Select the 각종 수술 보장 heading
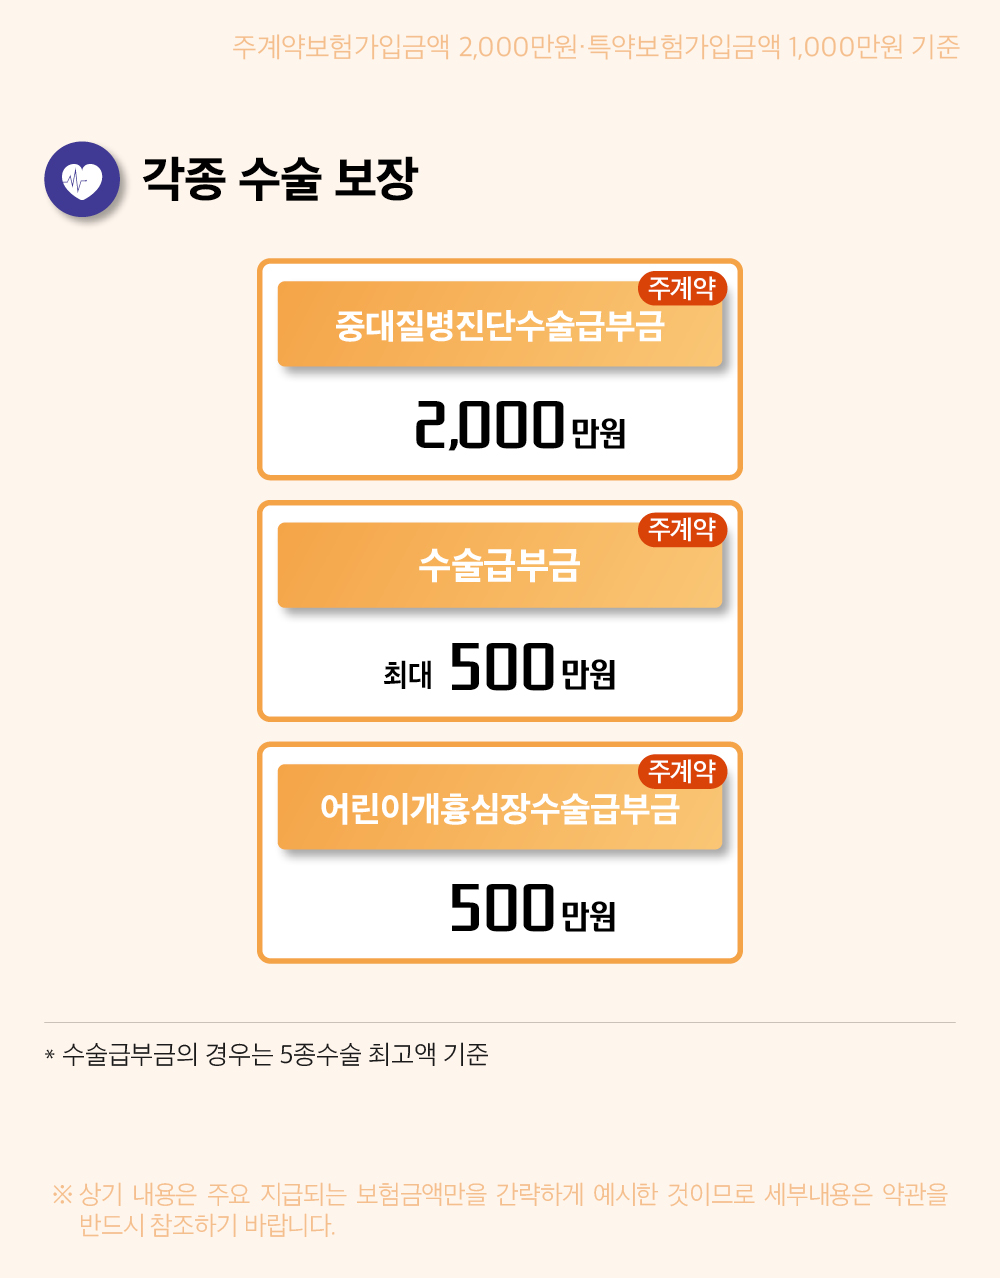Image resolution: width=1000 pixels, height=1278 pixels. pyautogui.click(x=279, y=180)
